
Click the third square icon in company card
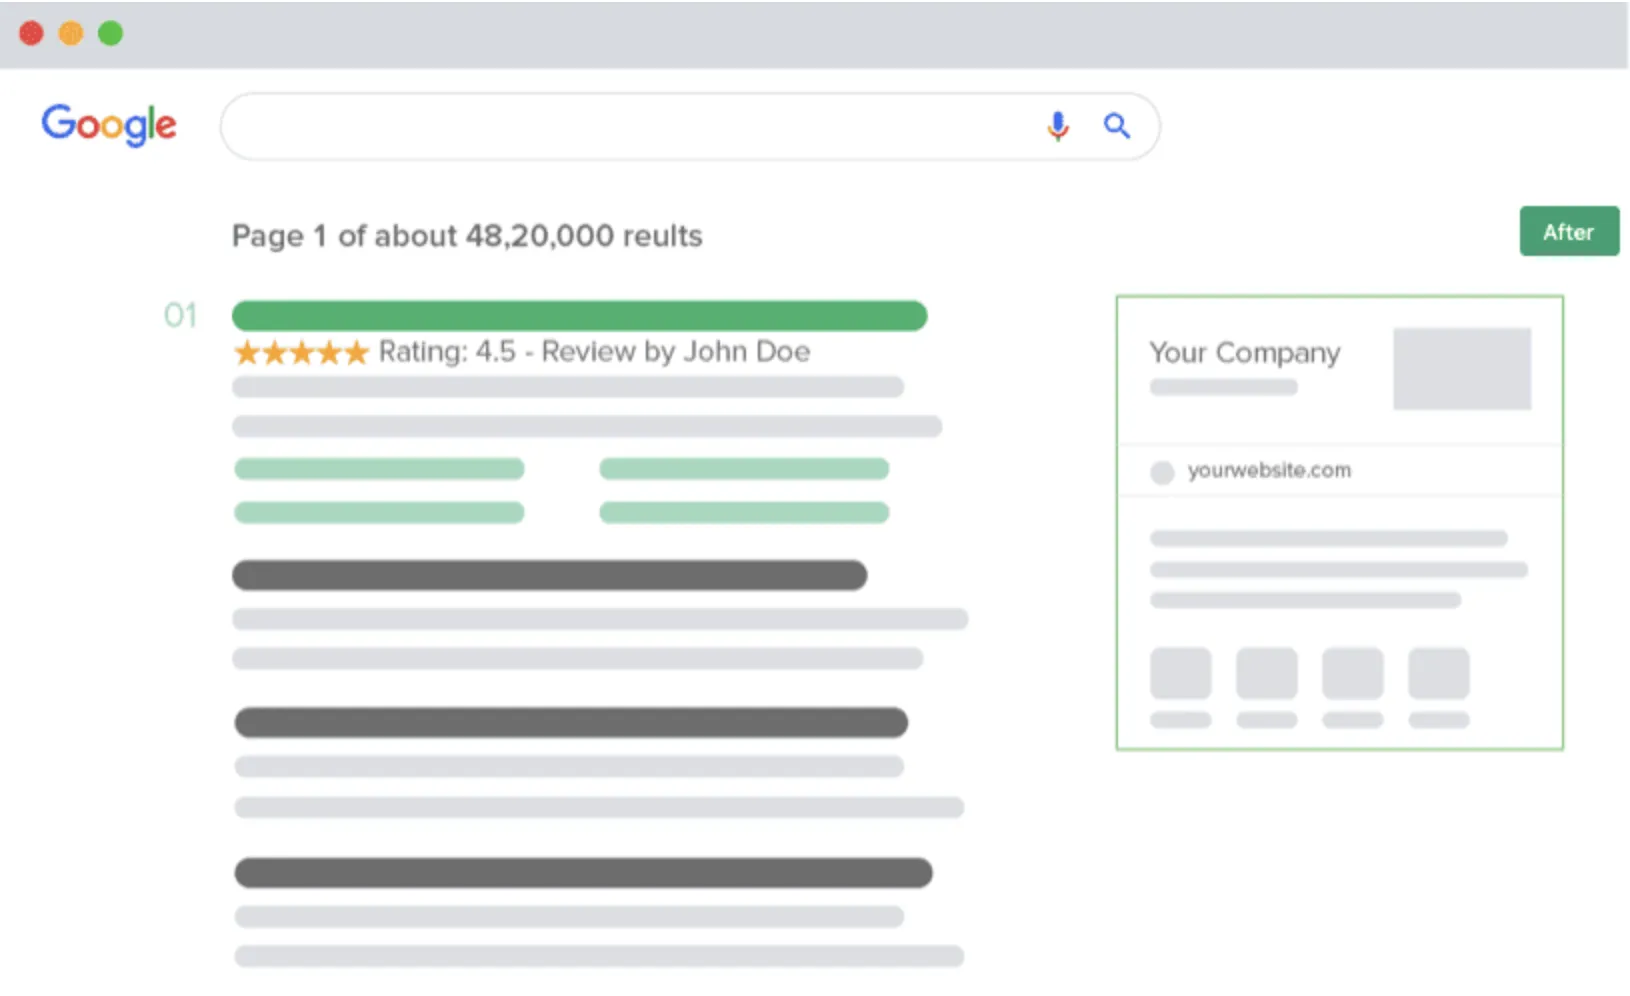1353,673
